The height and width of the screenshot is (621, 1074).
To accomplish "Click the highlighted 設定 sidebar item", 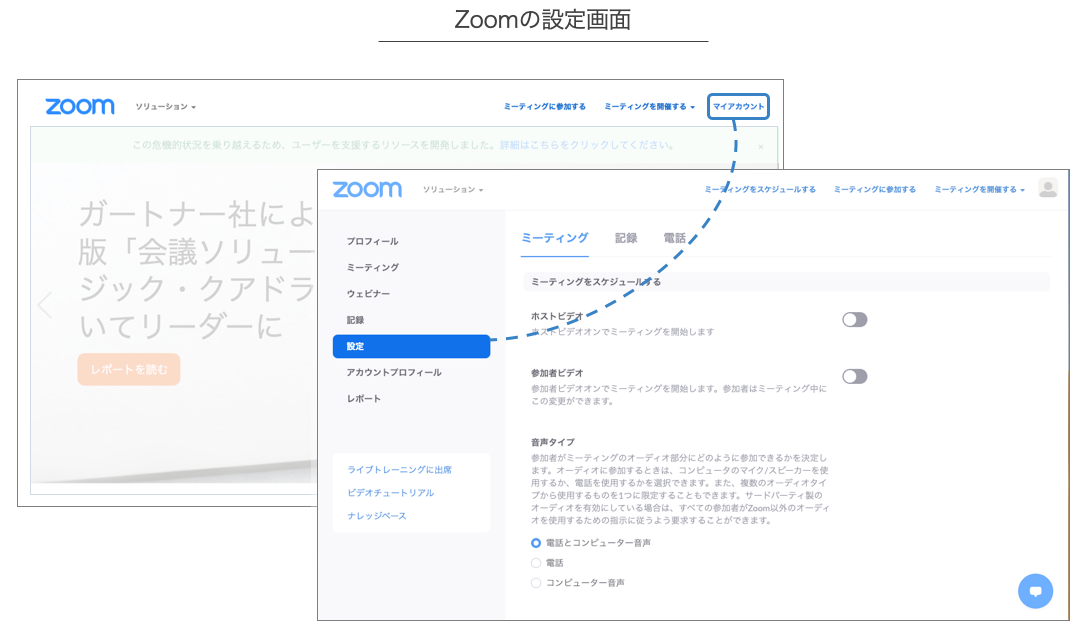I will click(x=411, y=346).
